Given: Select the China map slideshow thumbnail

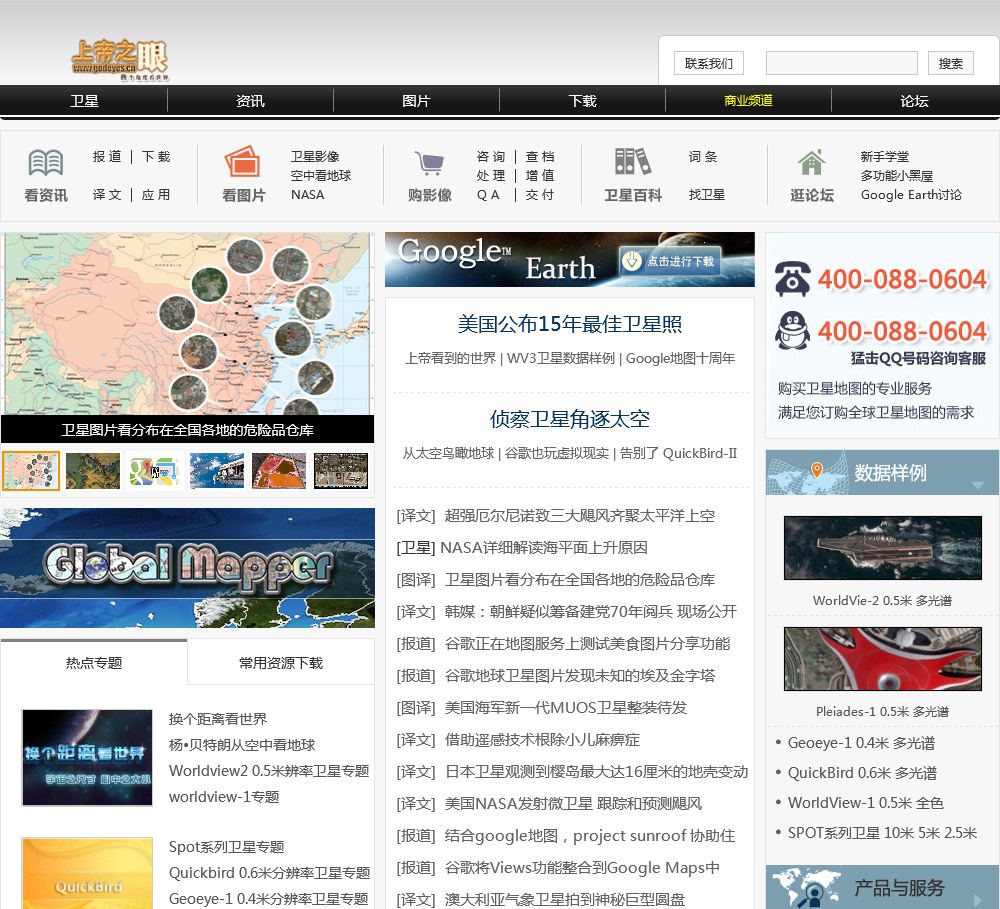Looking at the screenshot, I should pyautogui.click(x=31, y=471).
